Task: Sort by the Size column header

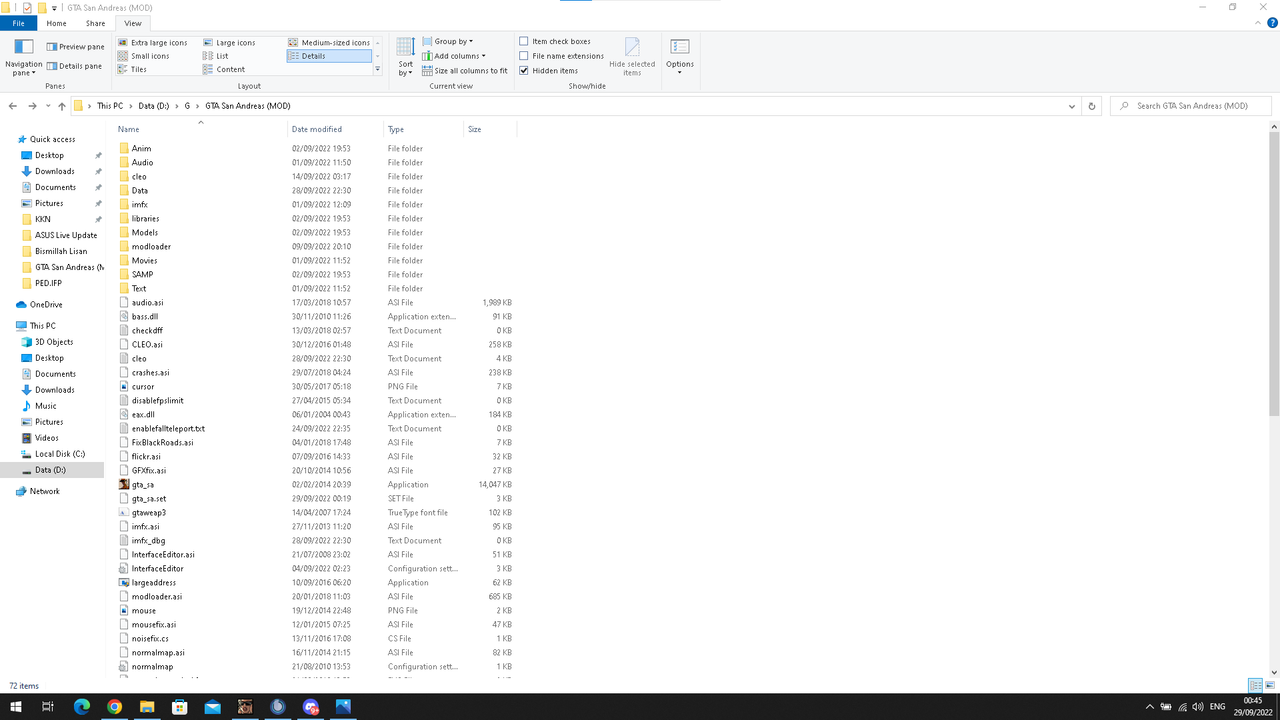Action: (490, 129)
